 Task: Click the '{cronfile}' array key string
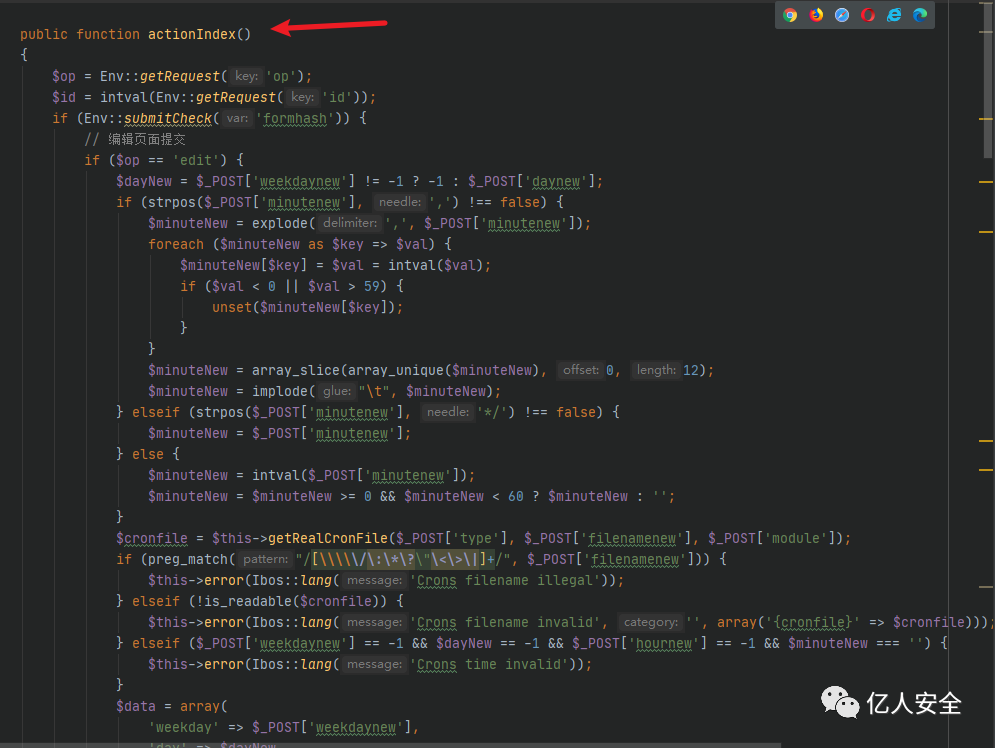tap(814, 622)
